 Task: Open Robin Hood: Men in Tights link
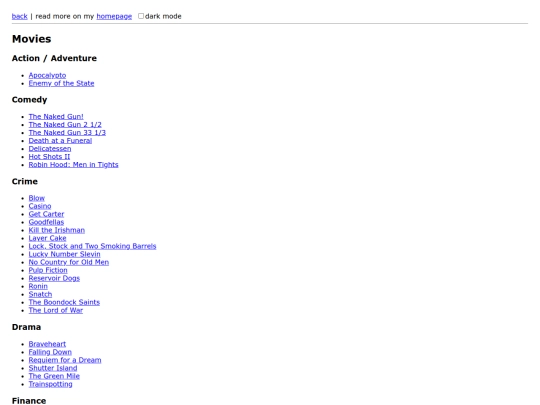point(73,165)
